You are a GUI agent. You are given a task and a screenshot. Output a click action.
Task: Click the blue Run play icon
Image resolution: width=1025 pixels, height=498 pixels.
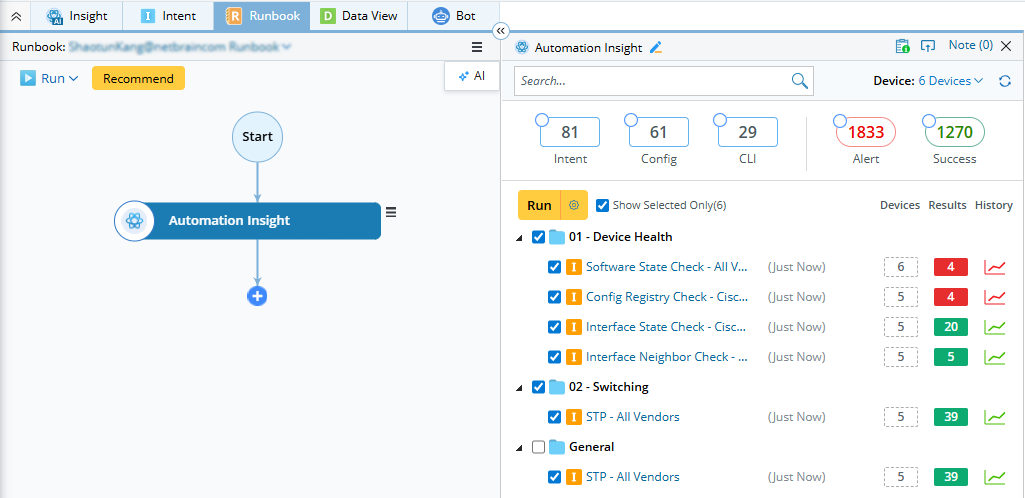(x=27, y=78)
